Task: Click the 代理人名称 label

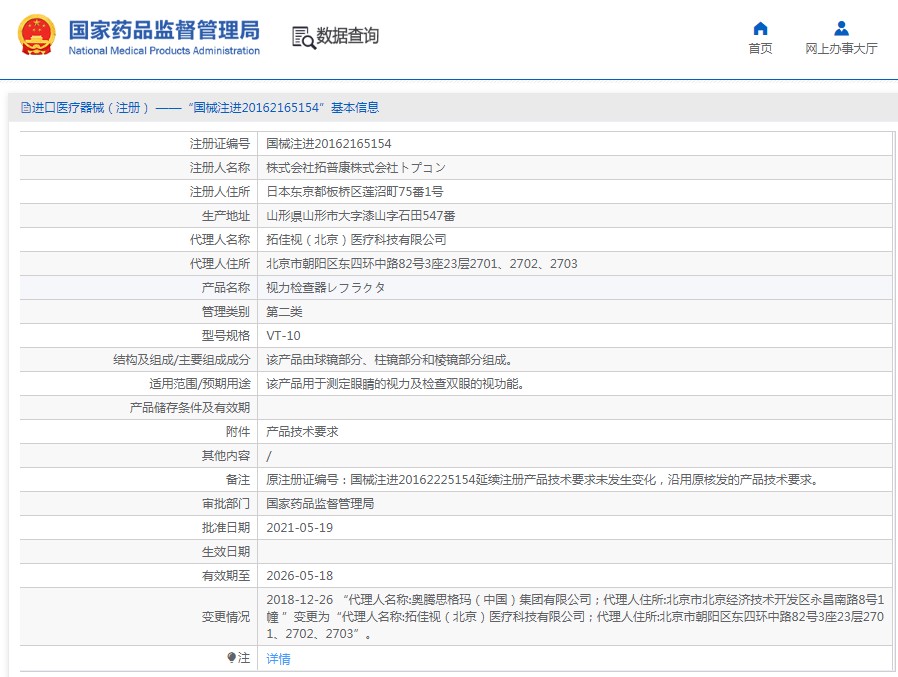Action: pos(220,240)
